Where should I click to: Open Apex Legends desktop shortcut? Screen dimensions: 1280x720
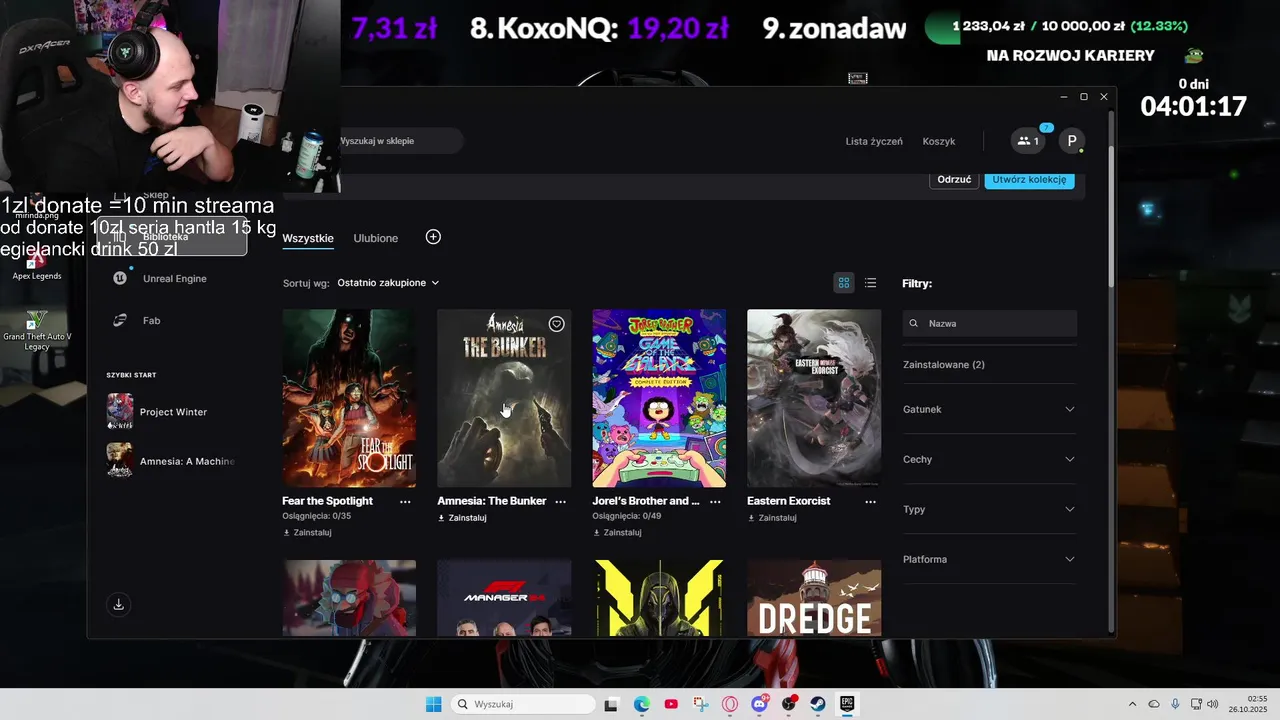pyautogui.click(x=37, y=266)
